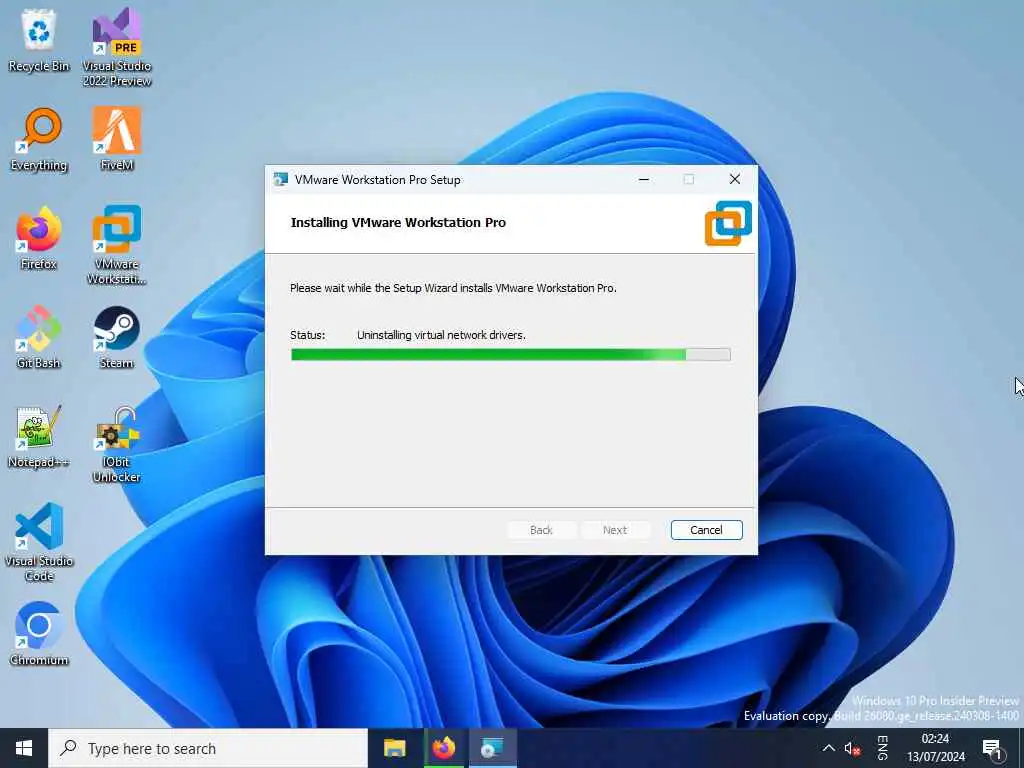Open the taskbar clock showing 02:24
1024x768 pixels.
tap(935, 748)
